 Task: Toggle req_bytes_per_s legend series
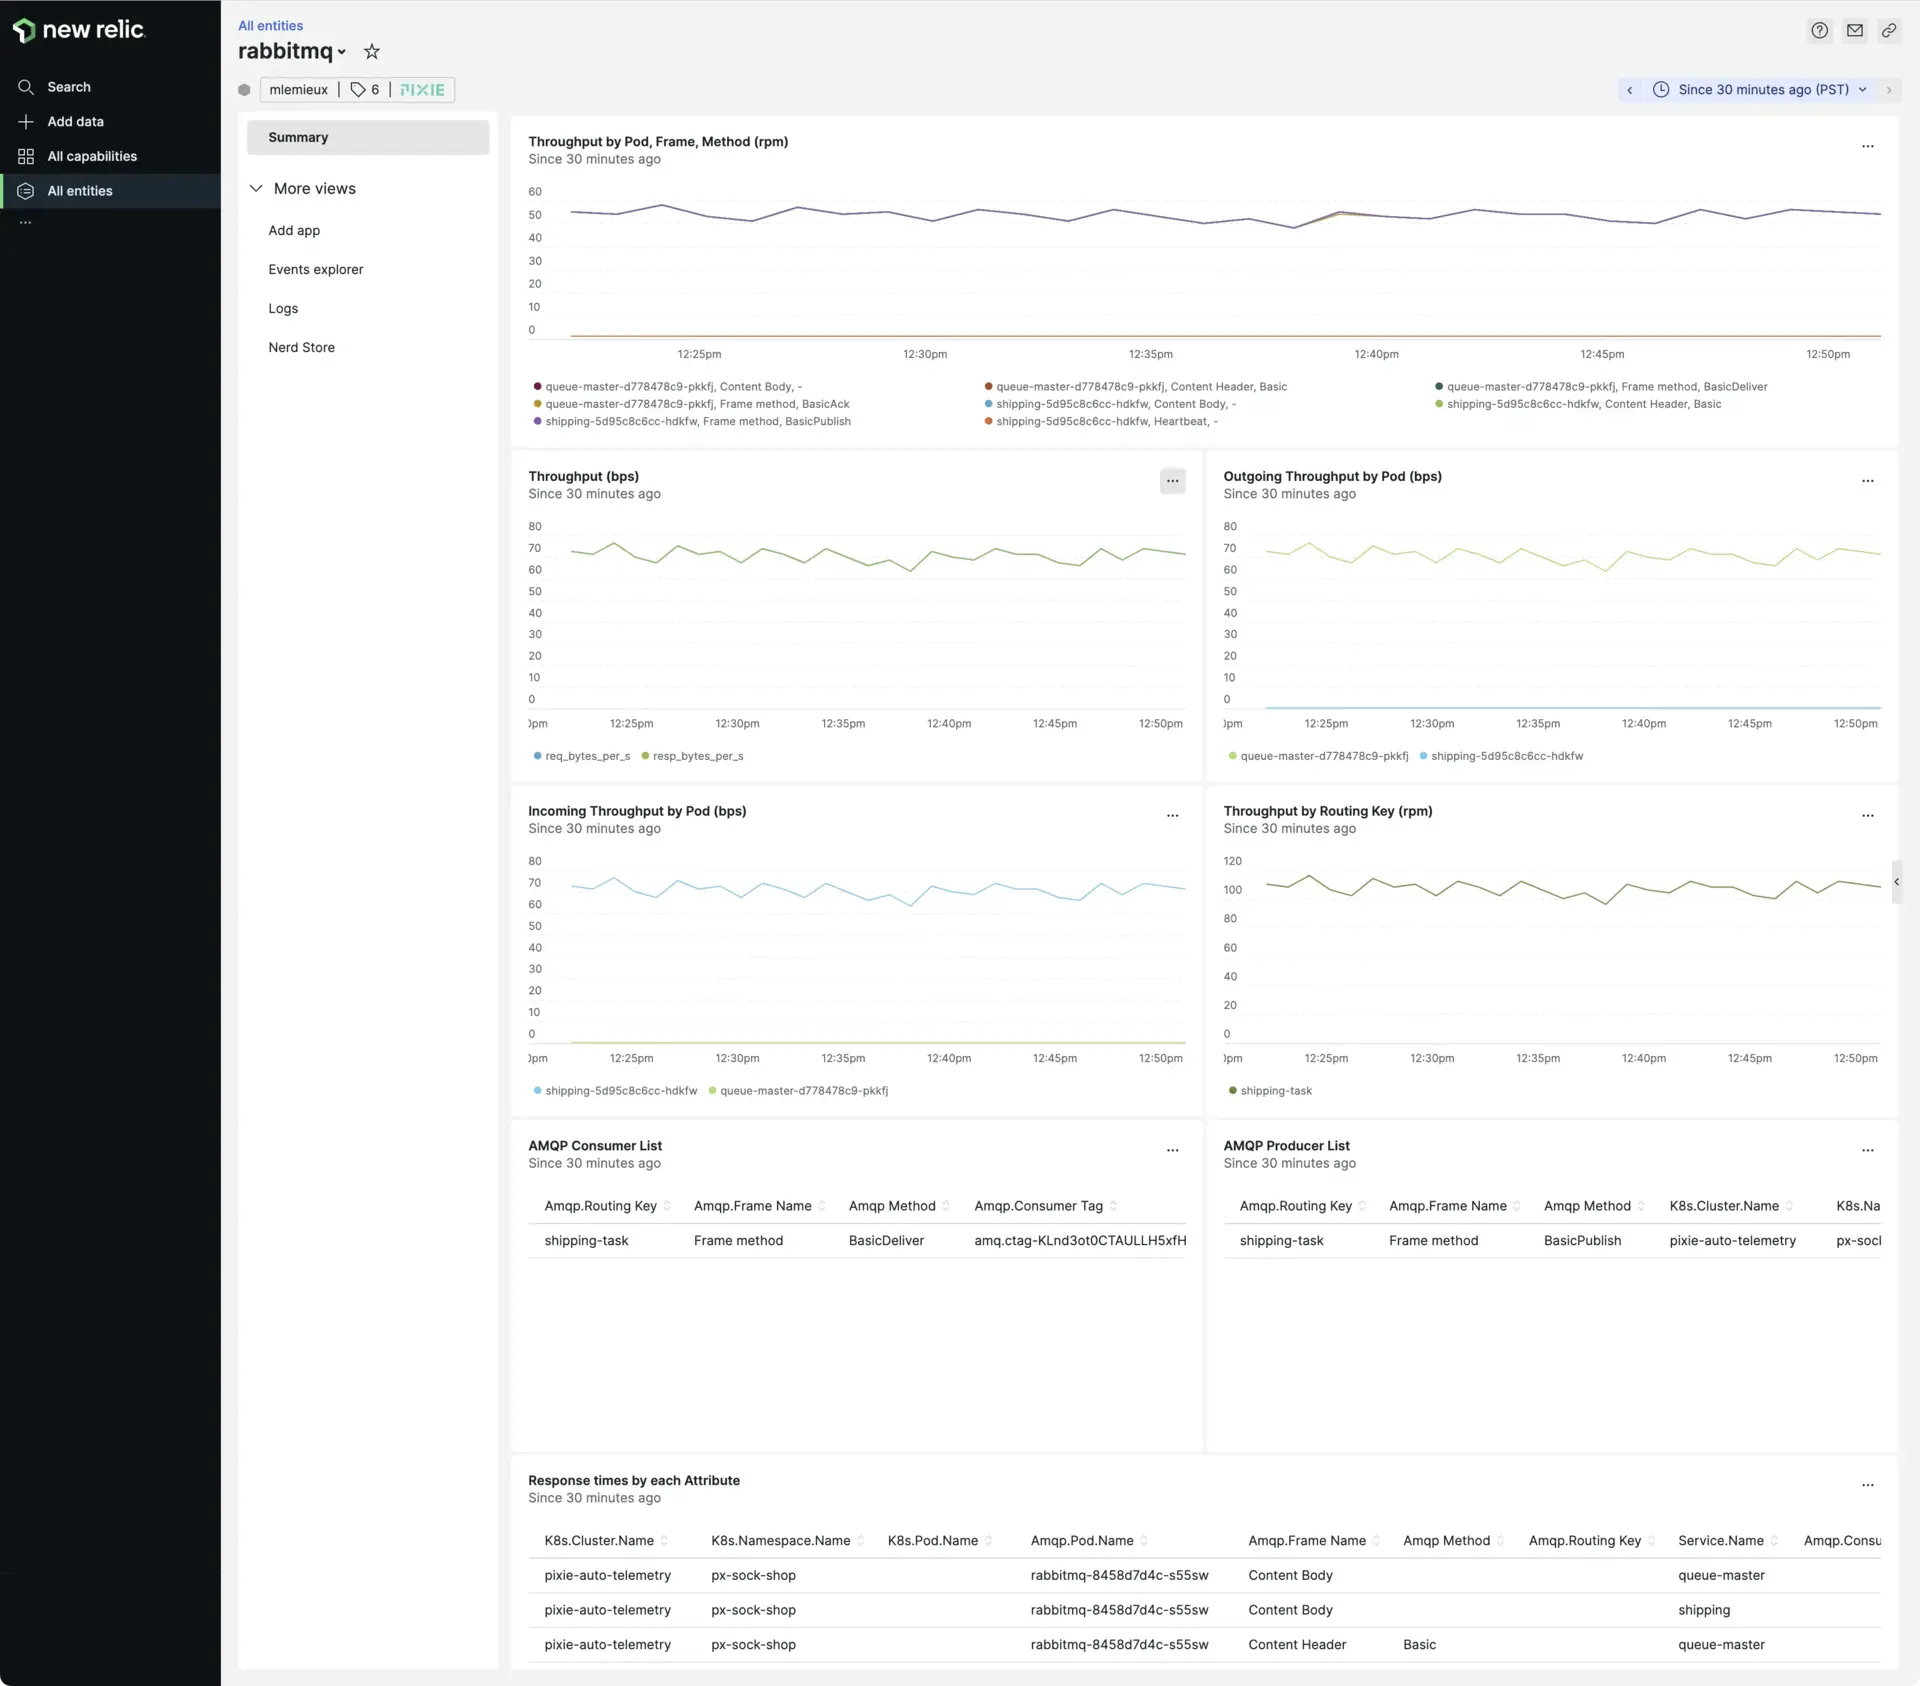tap(587, 756)
